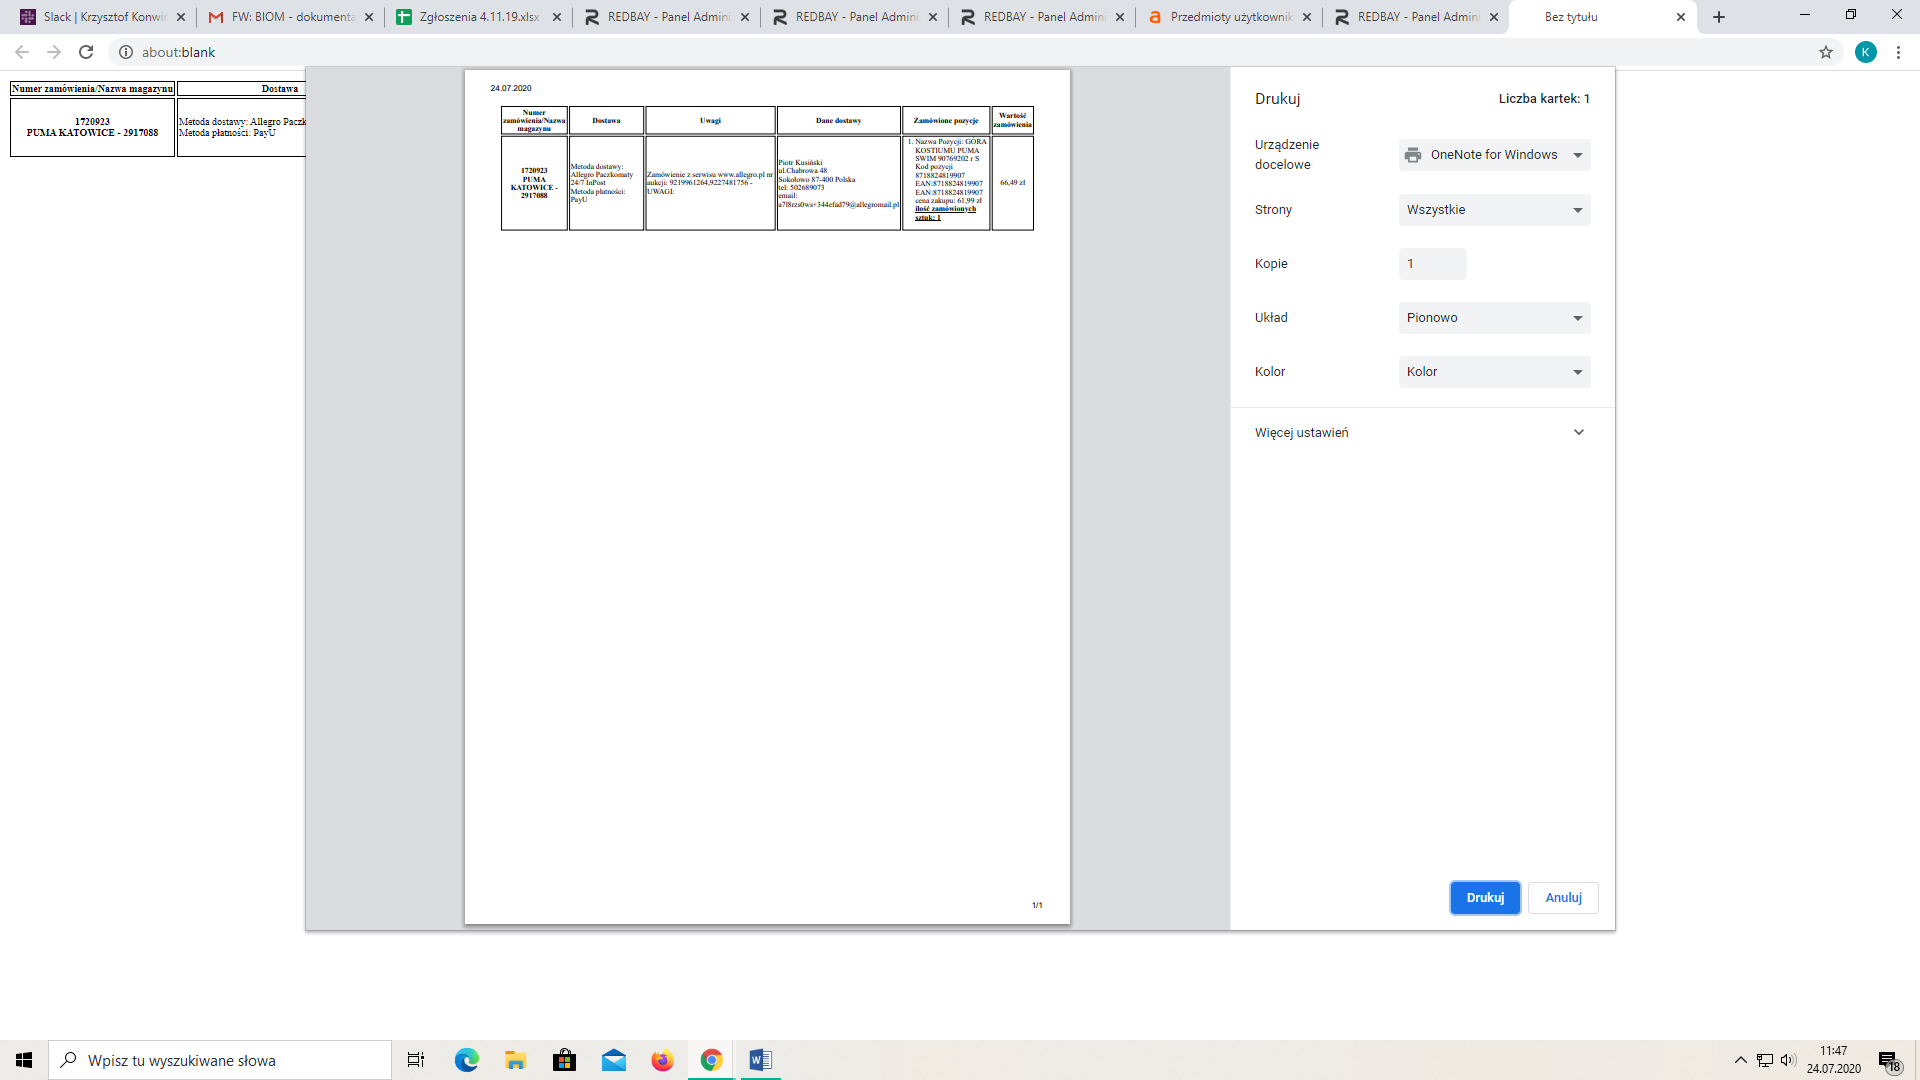
Task: Click the browser reload icon
Action: point(86,52)
